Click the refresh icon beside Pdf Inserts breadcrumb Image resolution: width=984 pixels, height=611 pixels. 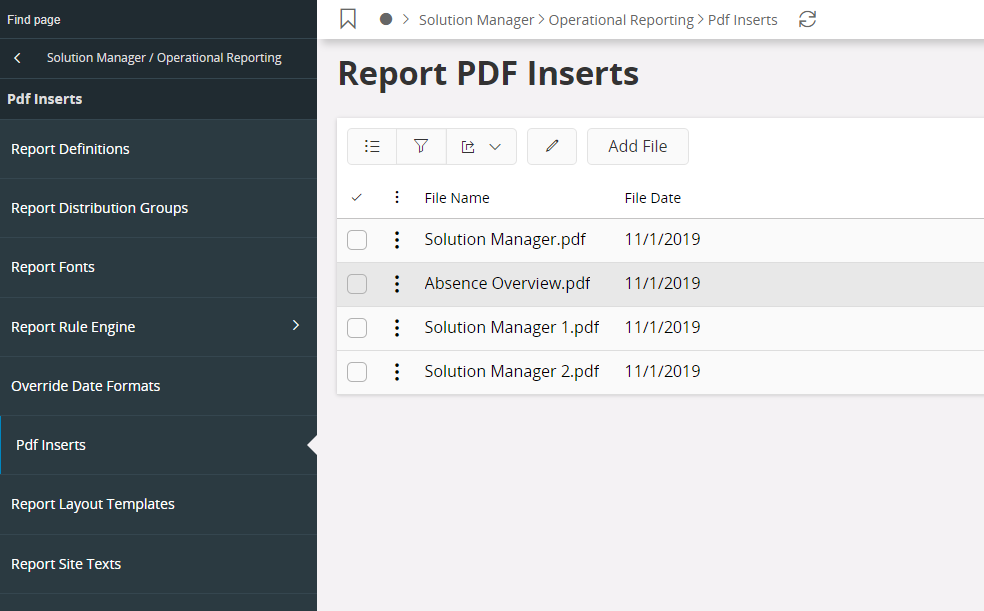[807, 19]
